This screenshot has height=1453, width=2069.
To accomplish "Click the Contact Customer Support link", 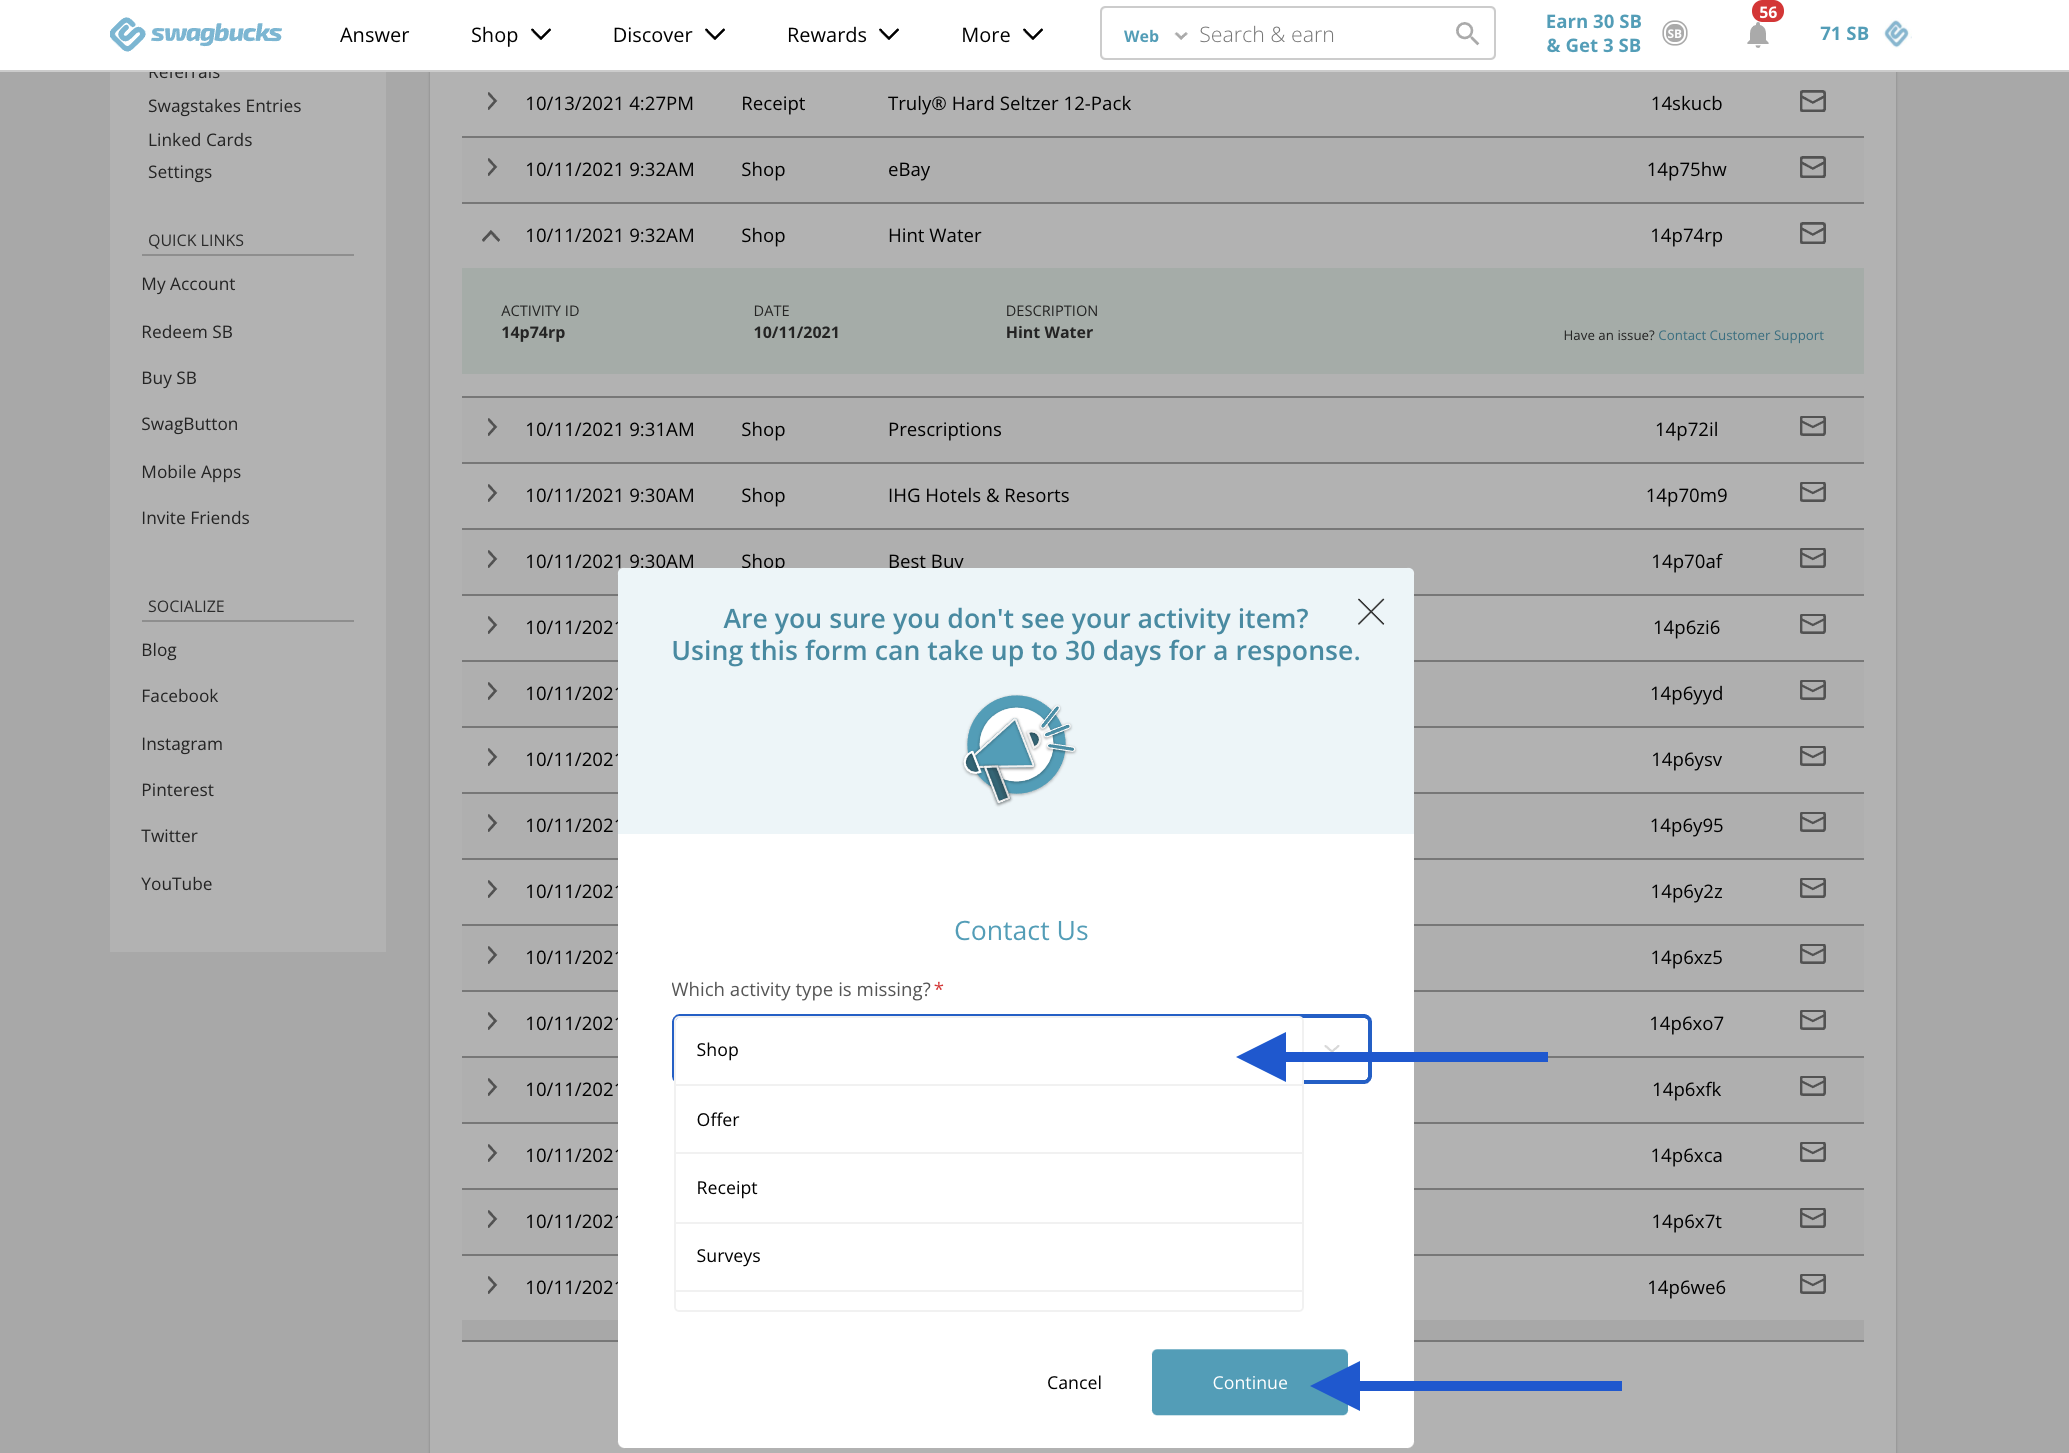I will (x=1740, y=335).
